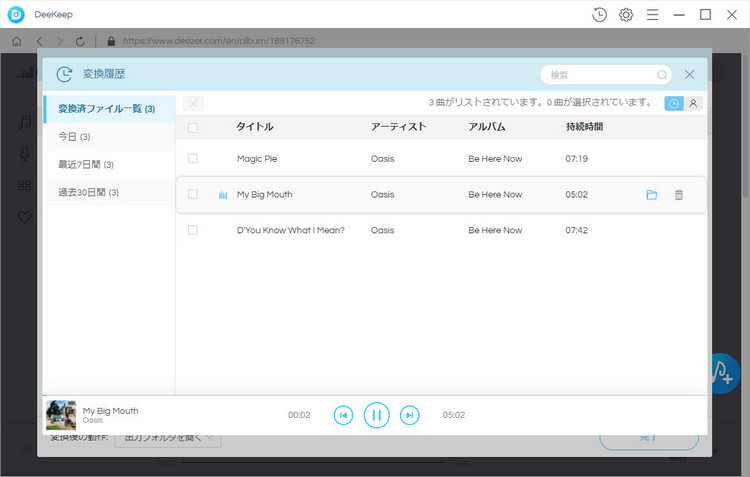
Task: Click the disabled delete X above the list
Action: tap(193, 103)
